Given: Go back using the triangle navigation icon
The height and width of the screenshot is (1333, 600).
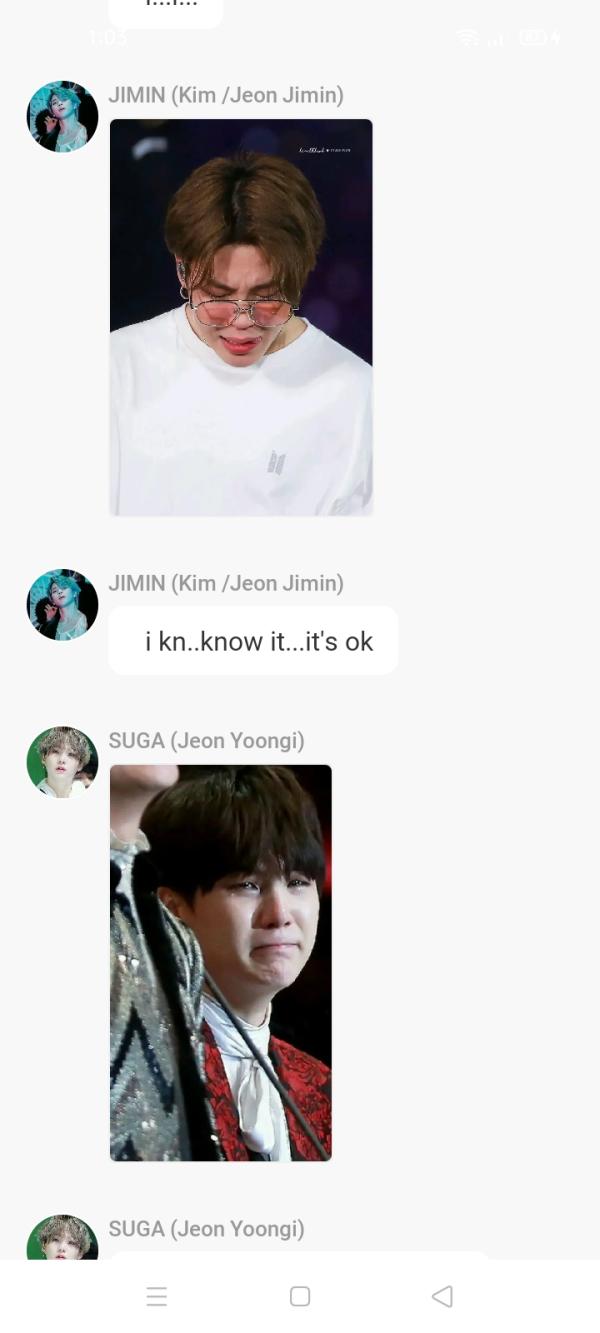Looking at the screenshot, I should 442,1296.
